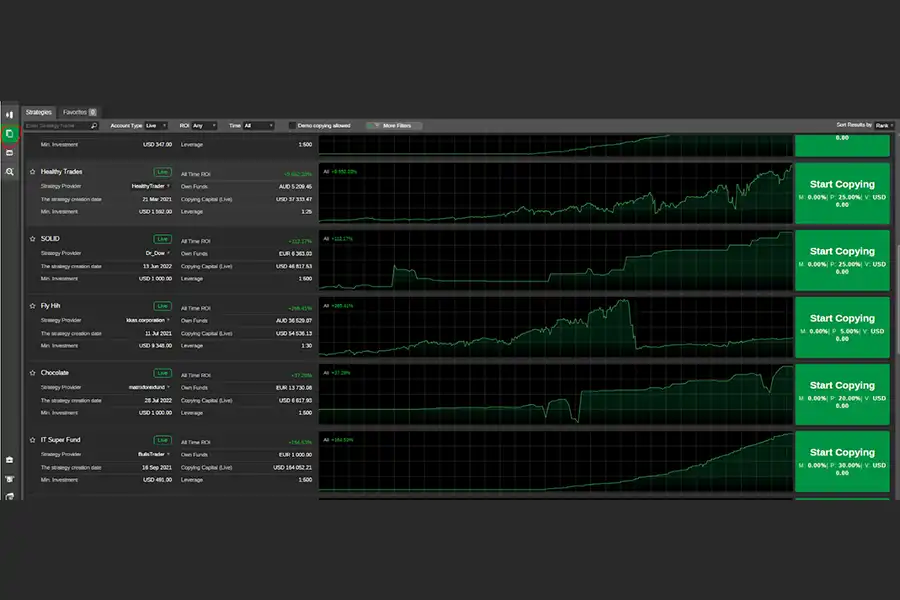Open the Sort Results by Rank dropdown
This screenshot has height=600, width=900.
click(885, 125)
